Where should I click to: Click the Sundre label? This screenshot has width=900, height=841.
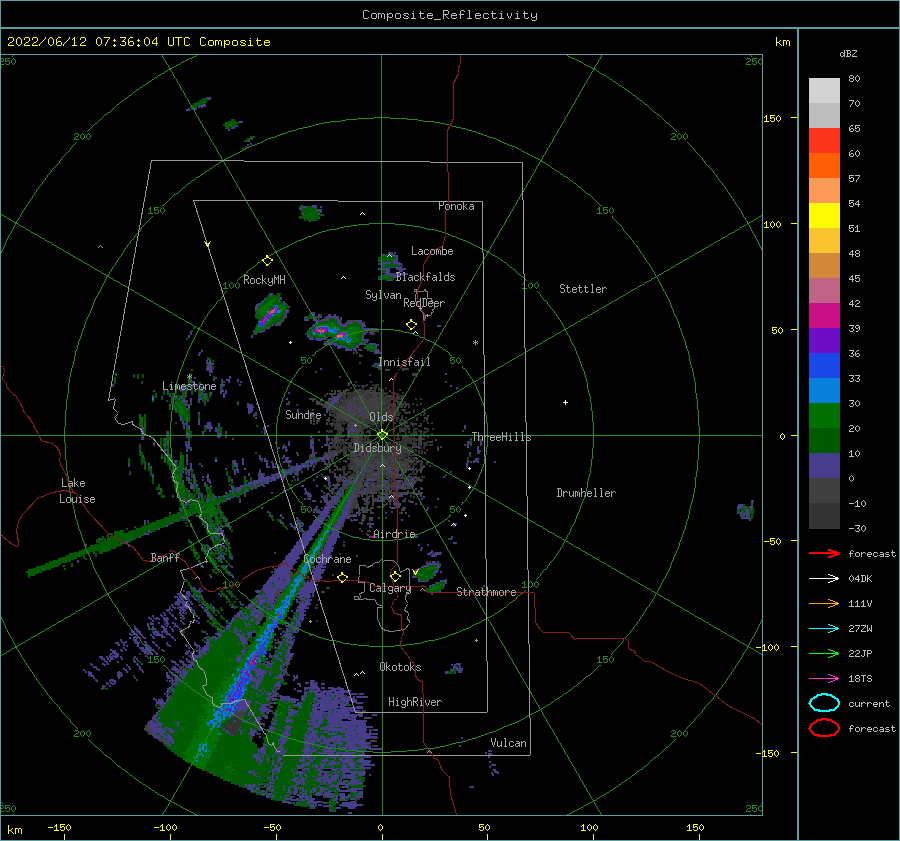click(x=303, y=414)
